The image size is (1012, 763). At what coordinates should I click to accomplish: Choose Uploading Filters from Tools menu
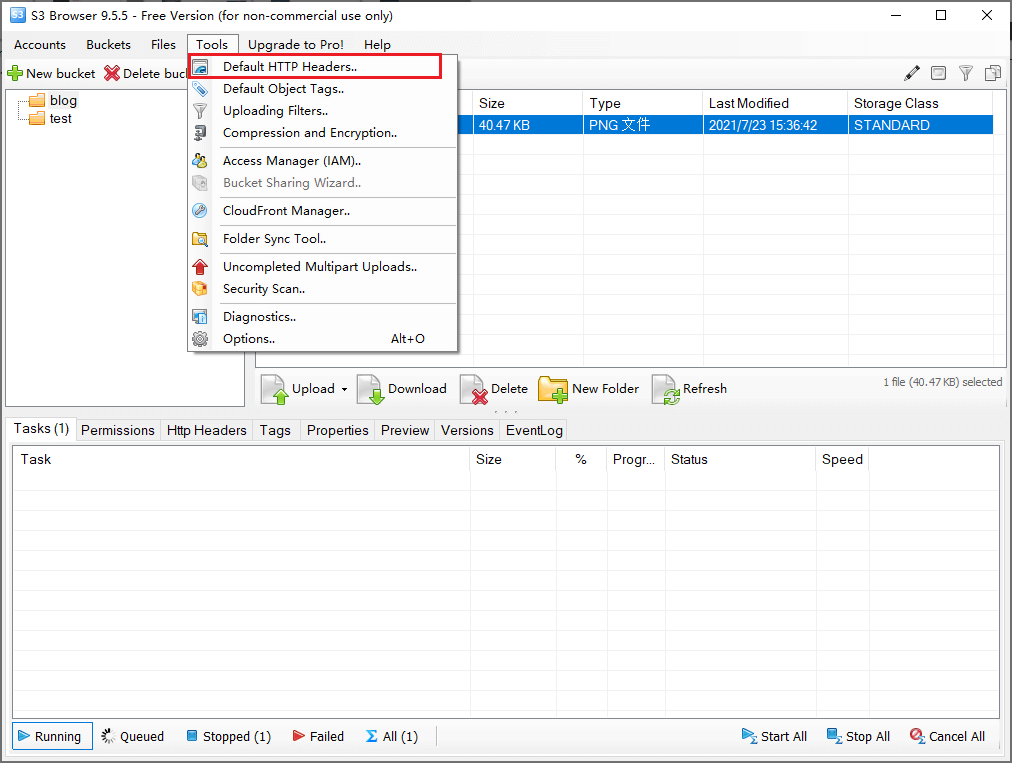coord(323,110)
